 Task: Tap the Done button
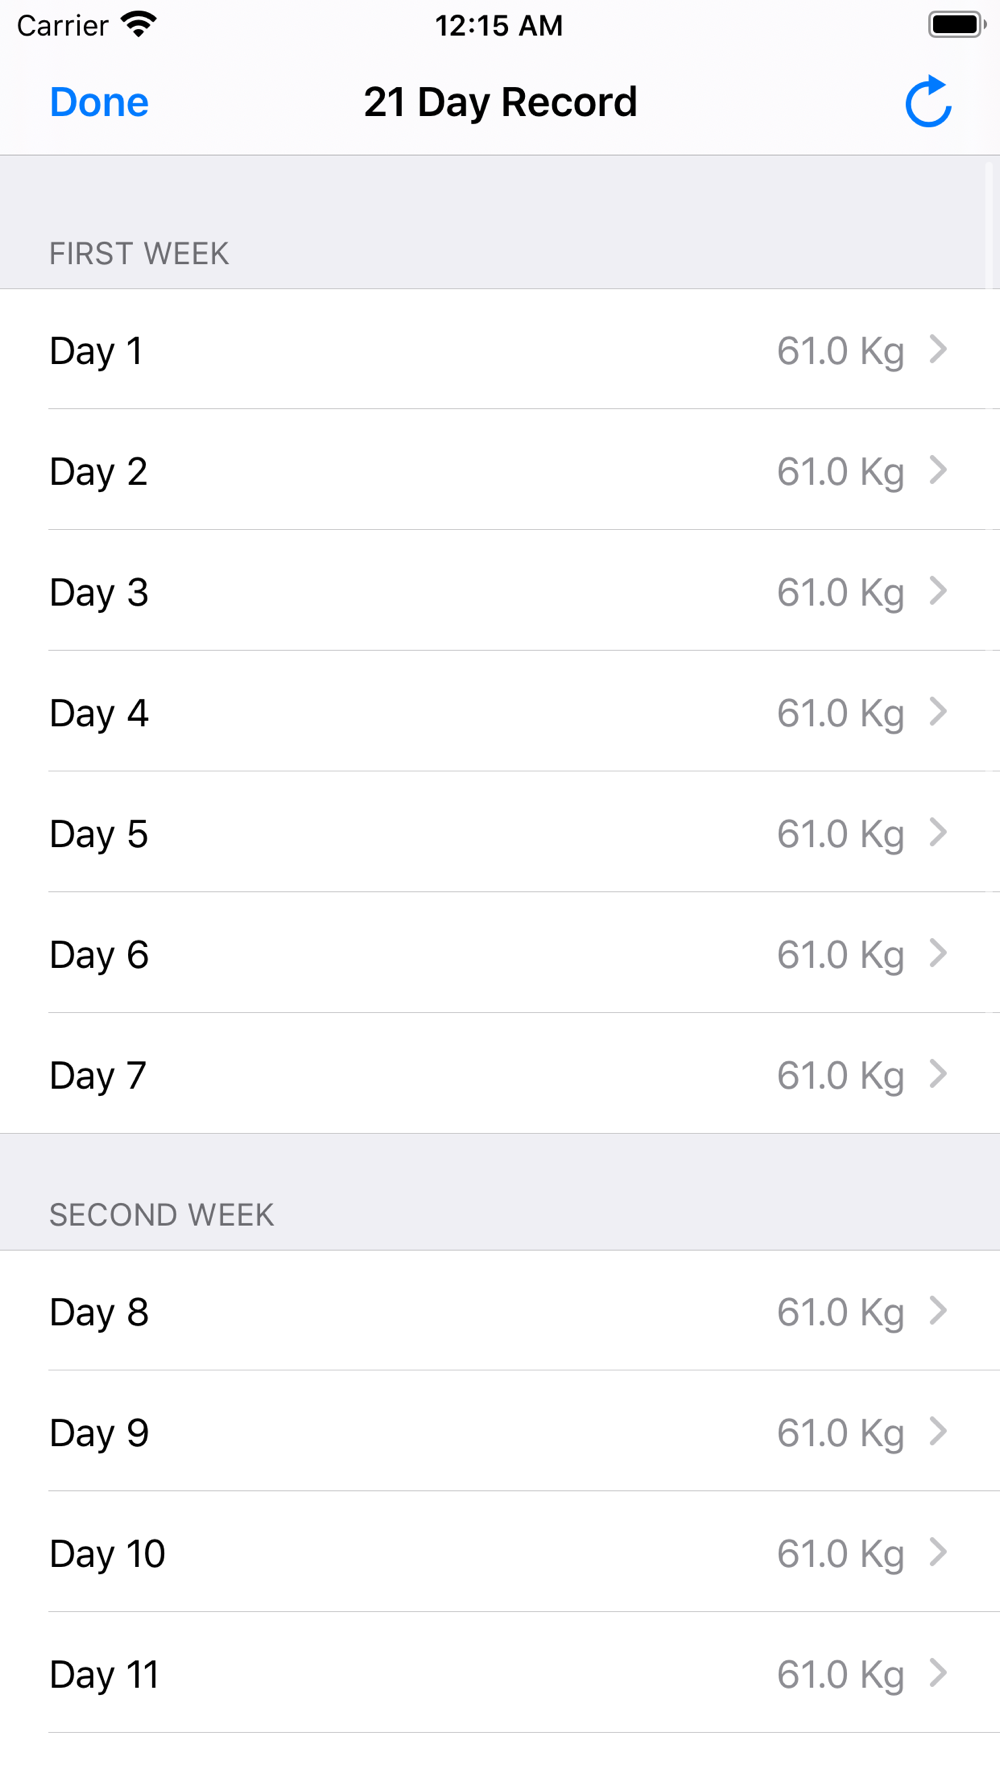99,102
